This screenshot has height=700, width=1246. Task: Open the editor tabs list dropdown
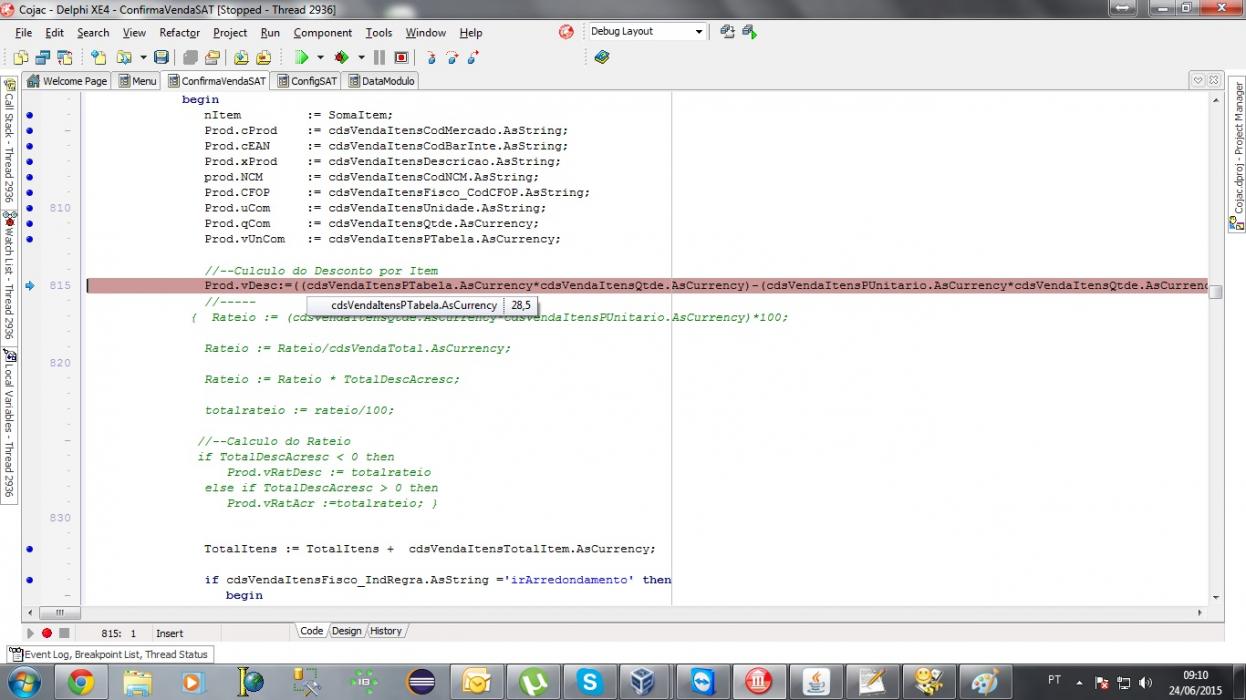(x=1197, y=80)
